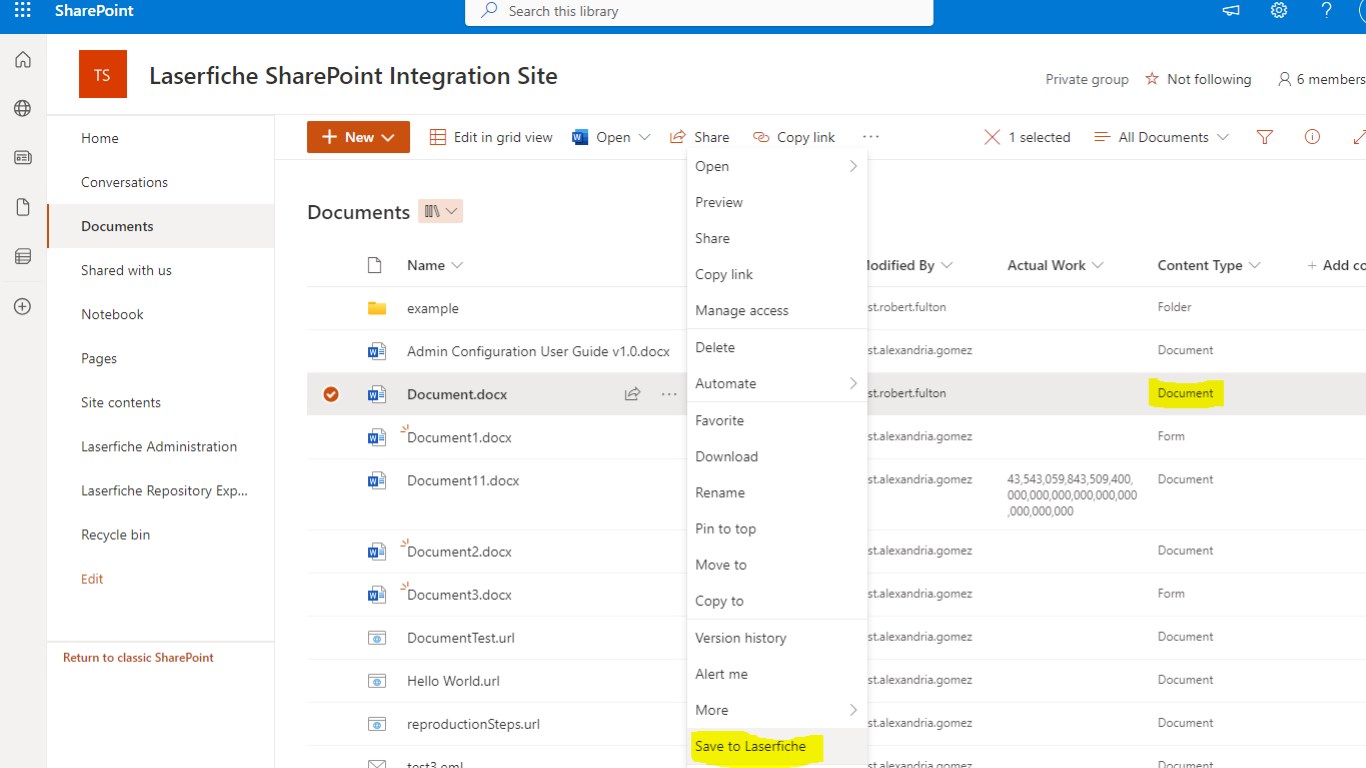This screenshot has height=768, width=1366.
Task: Click the share icon beside Document.docx
Action: [x=632, y=394]
